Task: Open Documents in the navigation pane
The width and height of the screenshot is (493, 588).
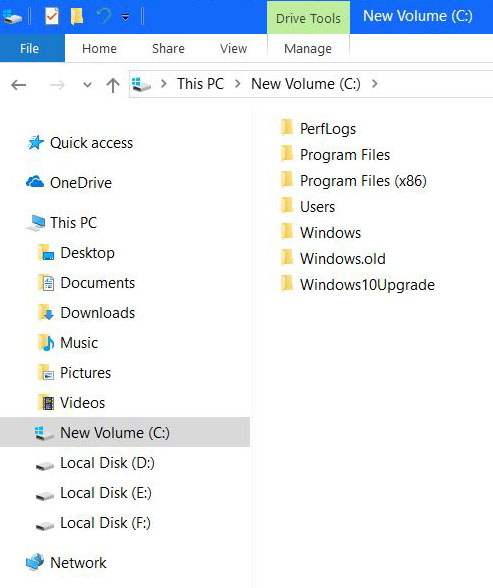Action: pos(97,283)
